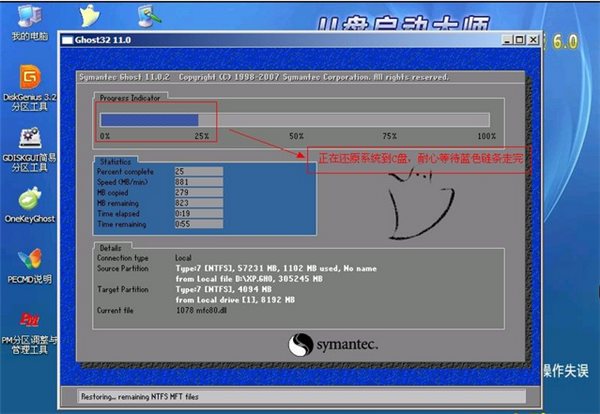Select the Speed value 881

pyautogui.click(x=199, y=182)
